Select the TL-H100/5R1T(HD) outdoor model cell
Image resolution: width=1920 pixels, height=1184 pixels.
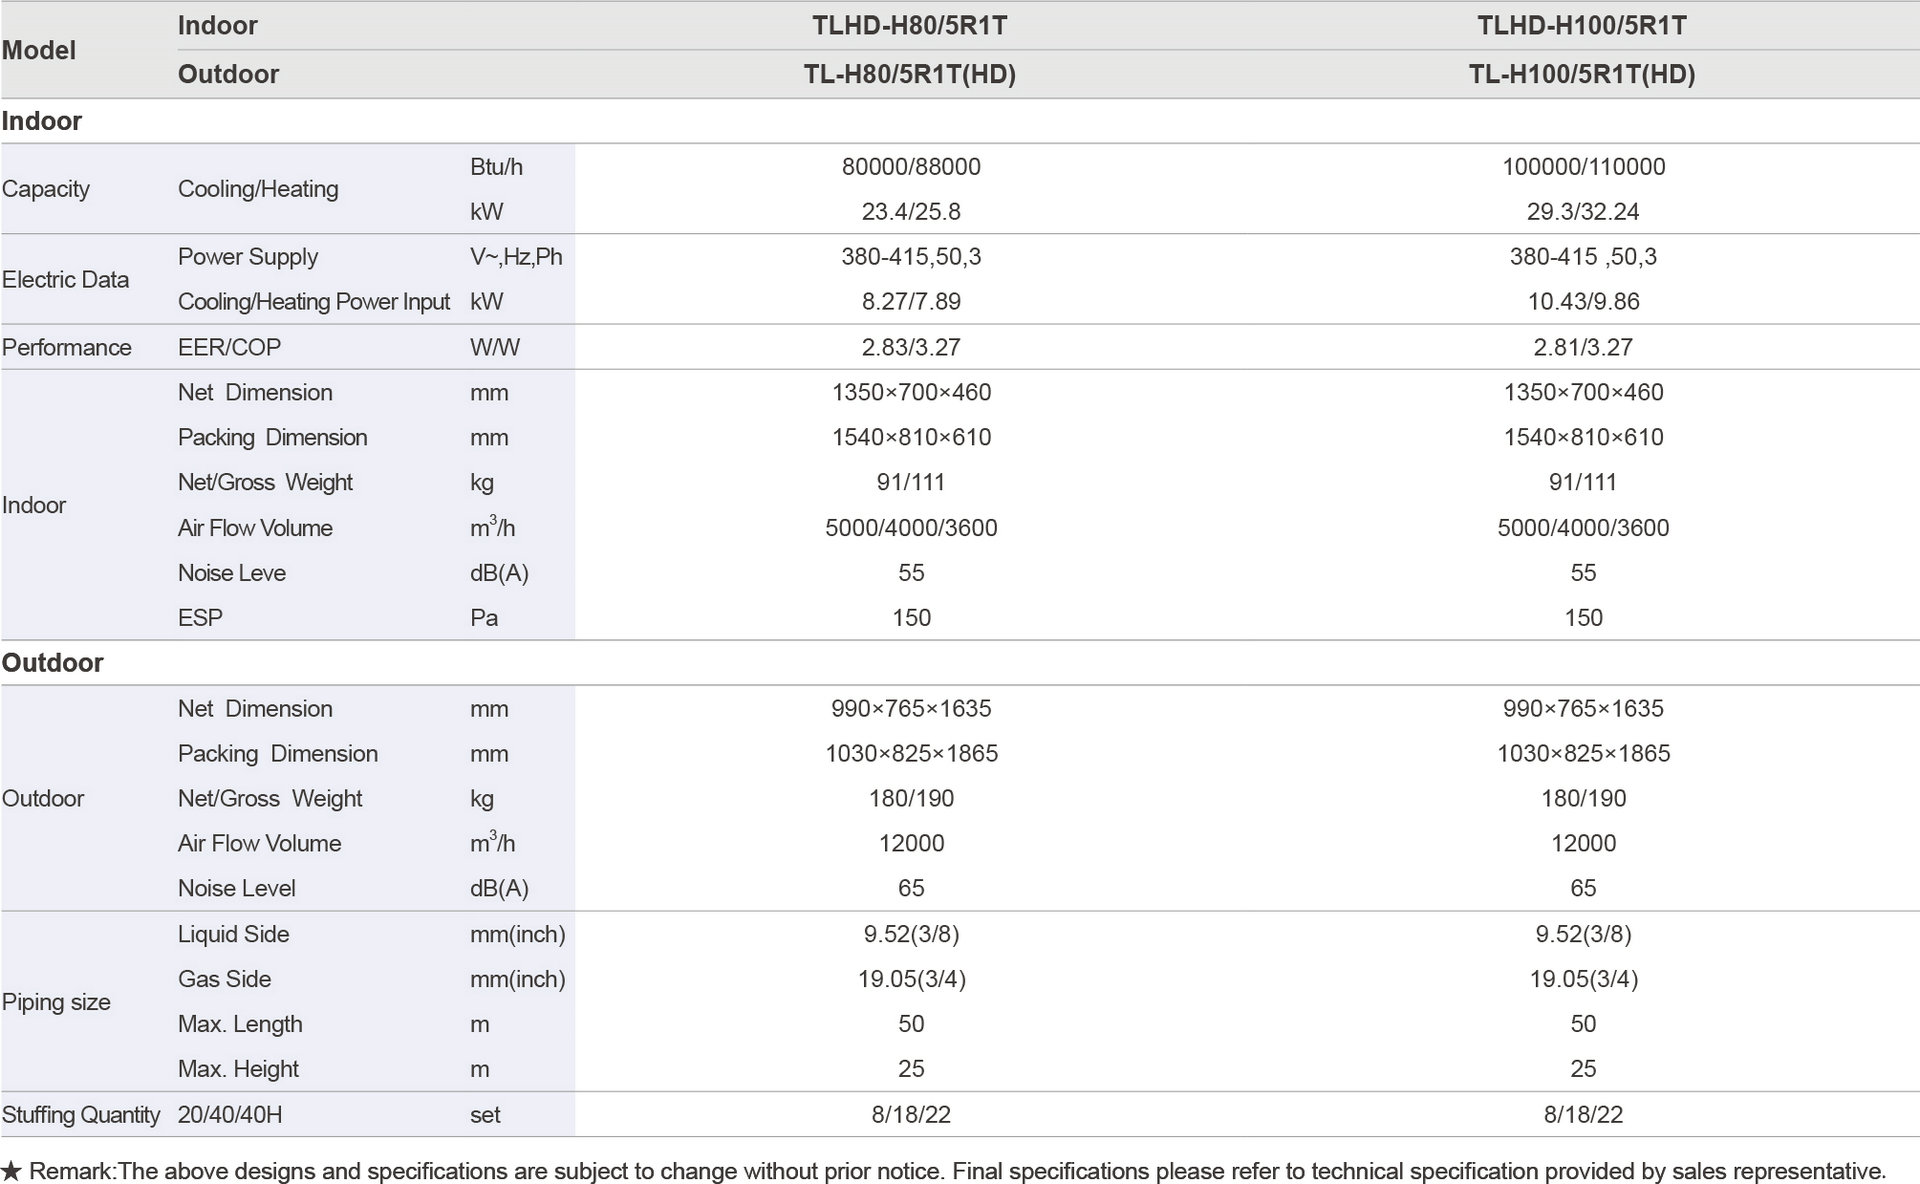click(1582, 75)
